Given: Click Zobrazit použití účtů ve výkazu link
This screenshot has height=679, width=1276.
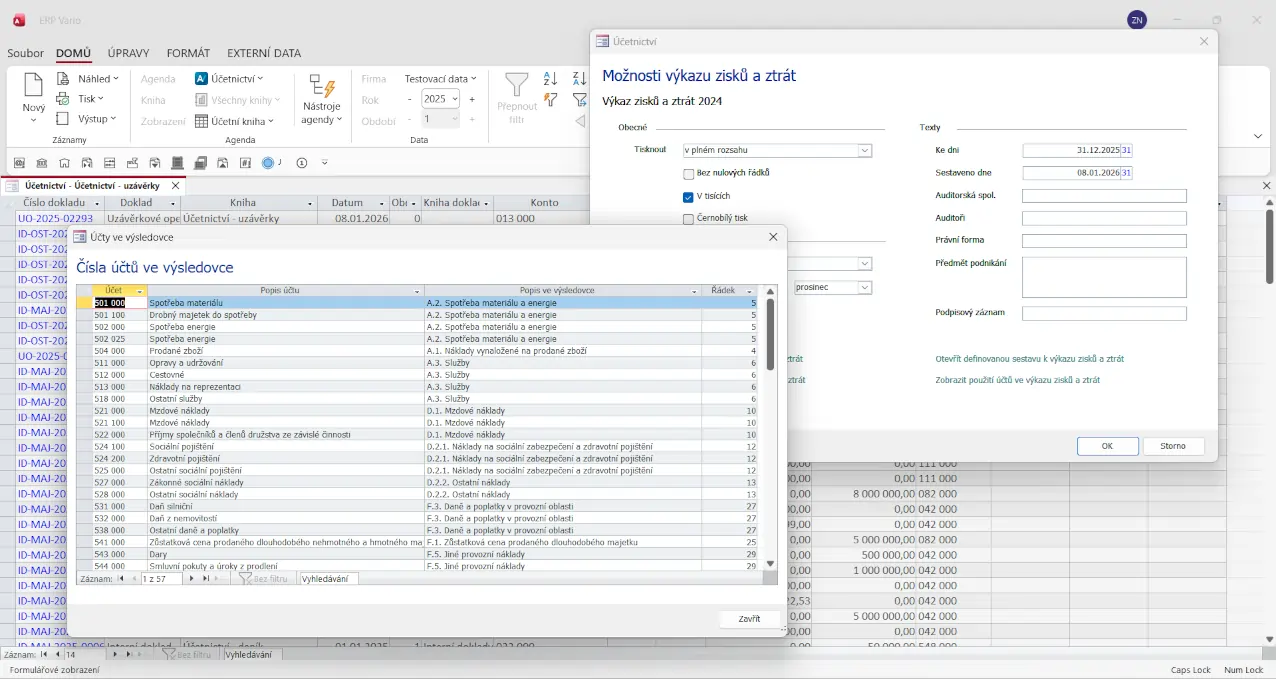Looking at the screenshot, I should 1017,380.
